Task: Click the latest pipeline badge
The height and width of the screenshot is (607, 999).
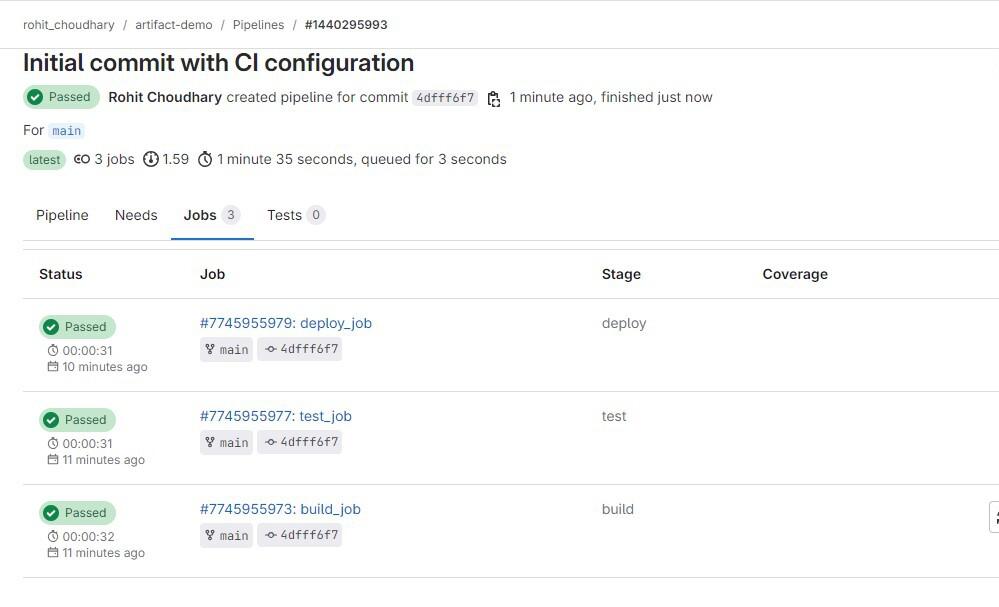Action: (44, 160)
